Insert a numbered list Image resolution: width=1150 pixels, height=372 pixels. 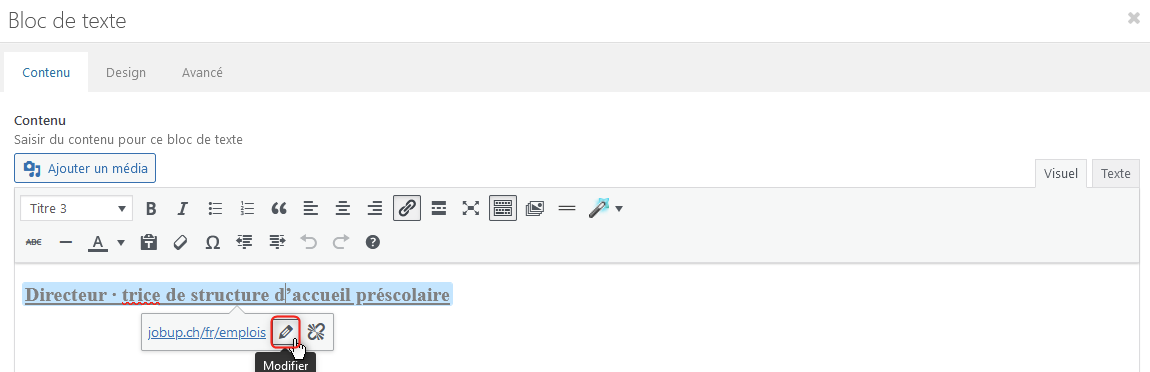click(x=247, y=208)
